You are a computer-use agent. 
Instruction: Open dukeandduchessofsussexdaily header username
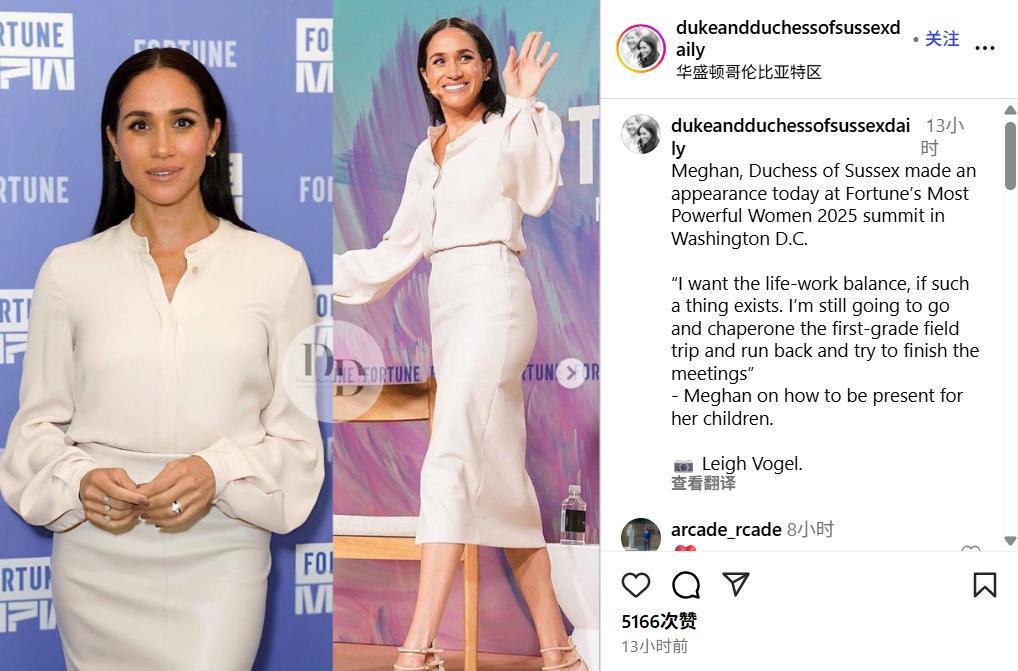pos(788,38)
